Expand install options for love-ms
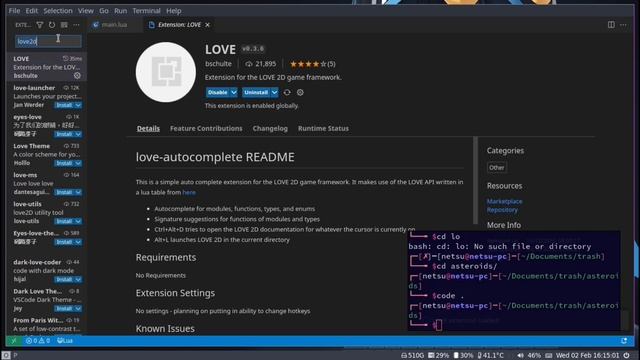 pyautogui.click(x=78, y=192)
